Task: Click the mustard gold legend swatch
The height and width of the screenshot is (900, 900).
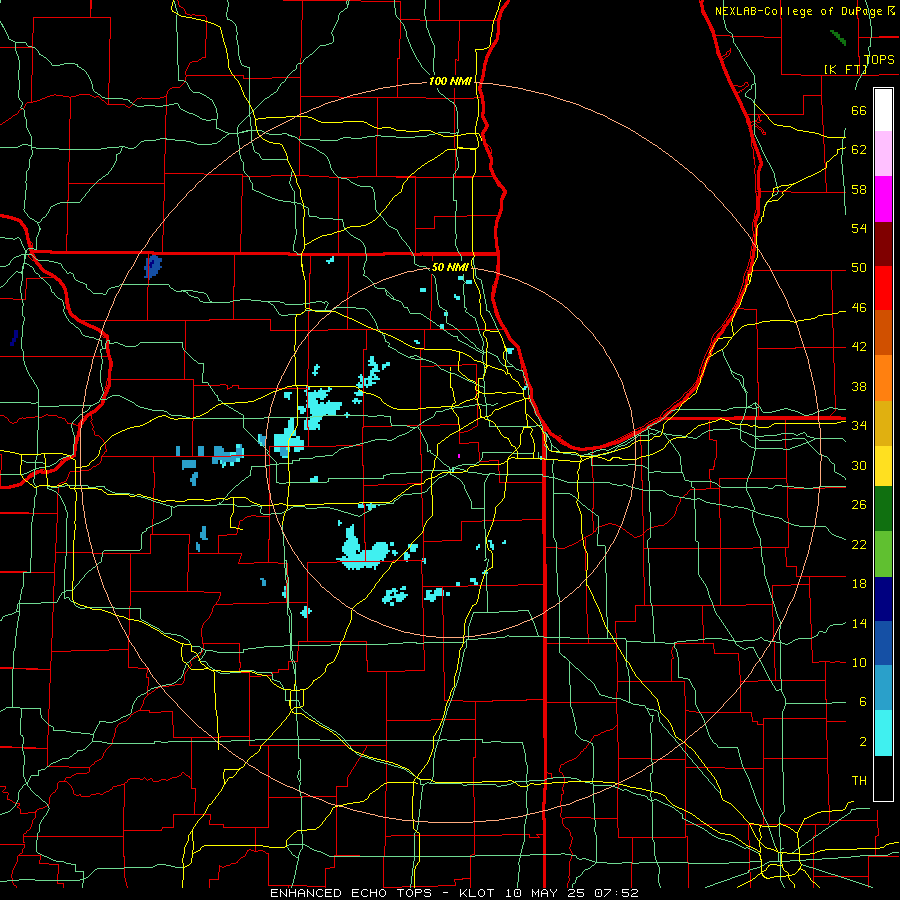Action: (x=883, y=422)
